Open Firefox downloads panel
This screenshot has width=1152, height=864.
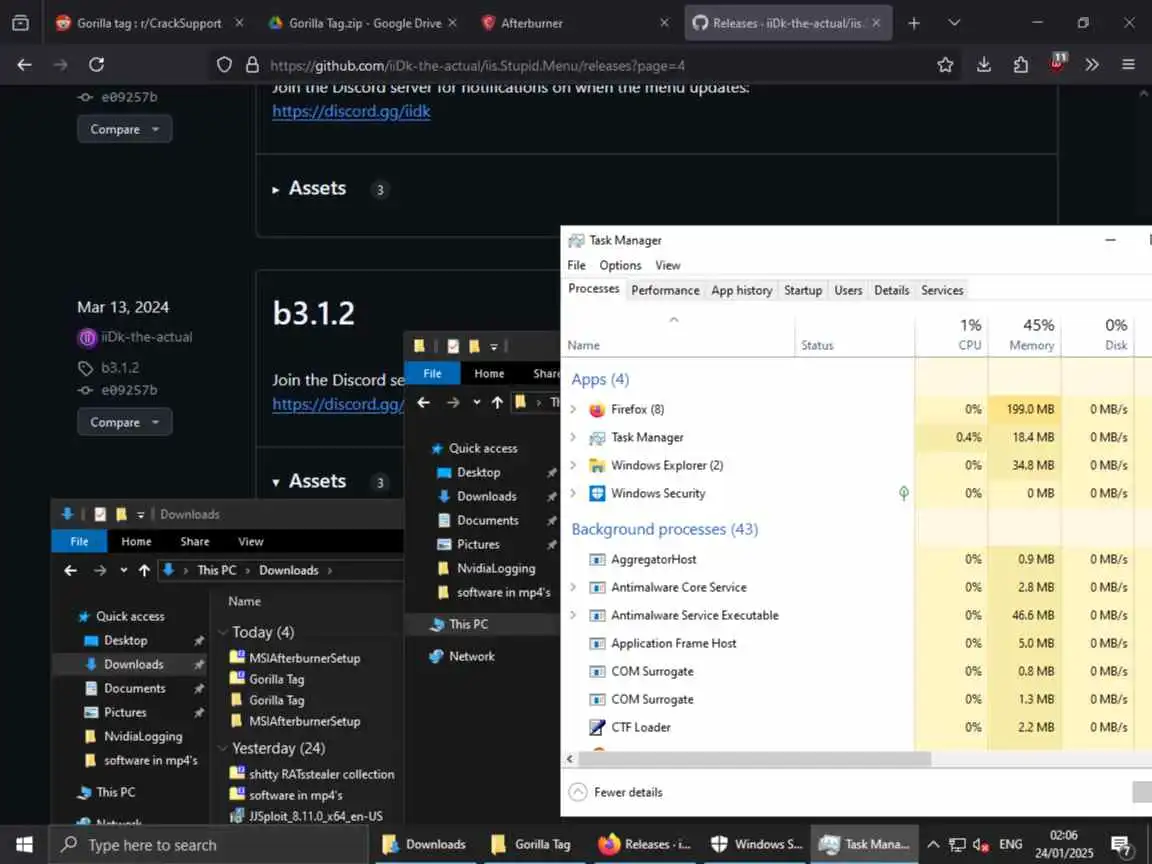tap(984, 65)
